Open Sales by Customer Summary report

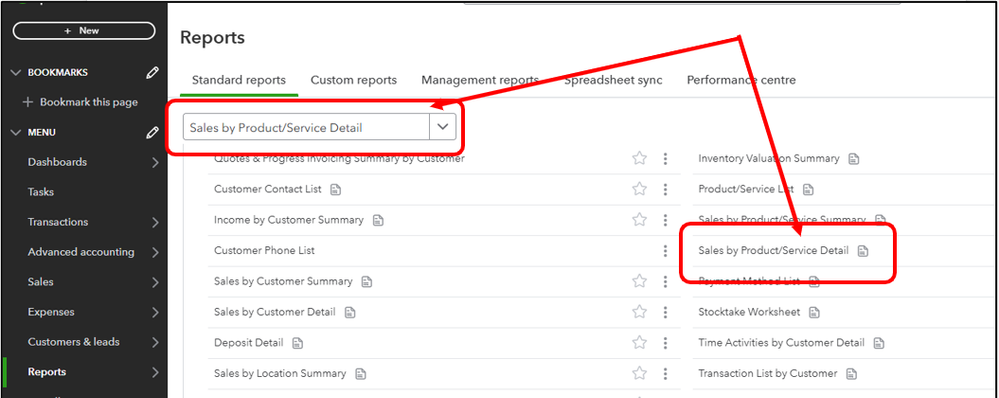(283, 281)
